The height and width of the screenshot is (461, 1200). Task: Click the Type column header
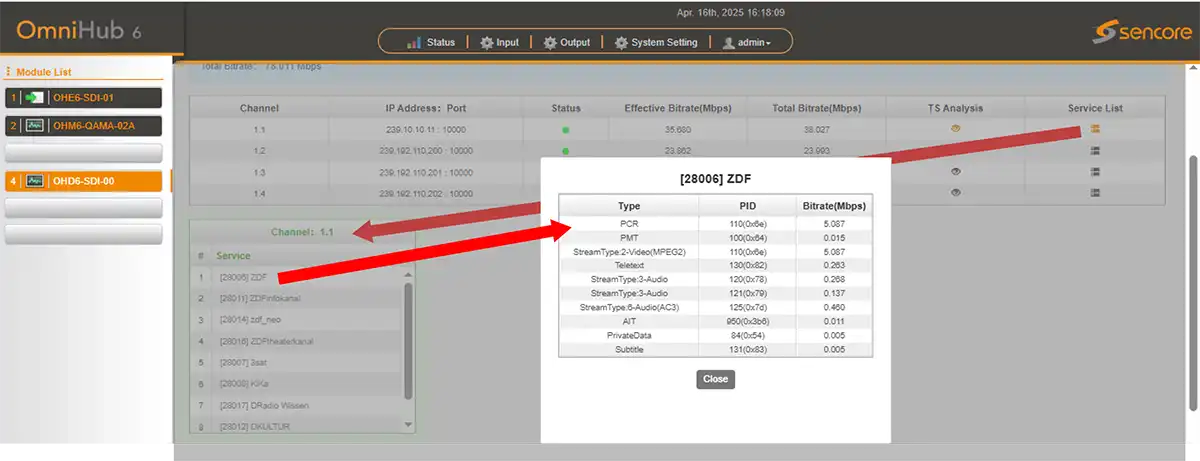point(629,206)
